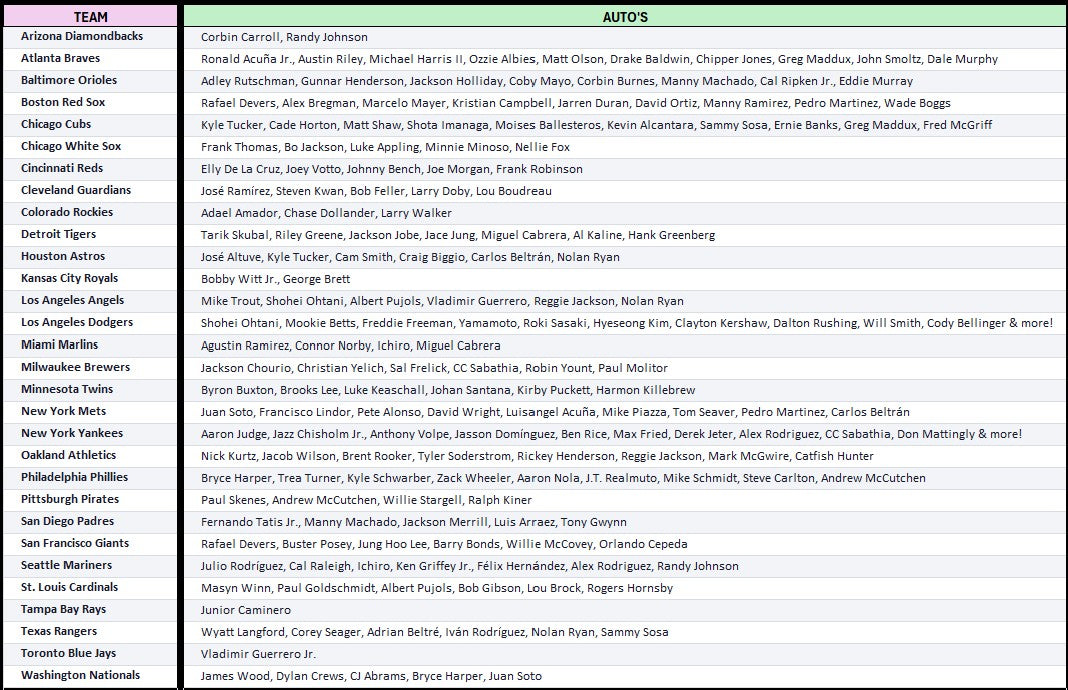Click the 'Vladimir Guerrero Jr.' autos cell
Screen dimensions: 1068x690
pos(625,654)
